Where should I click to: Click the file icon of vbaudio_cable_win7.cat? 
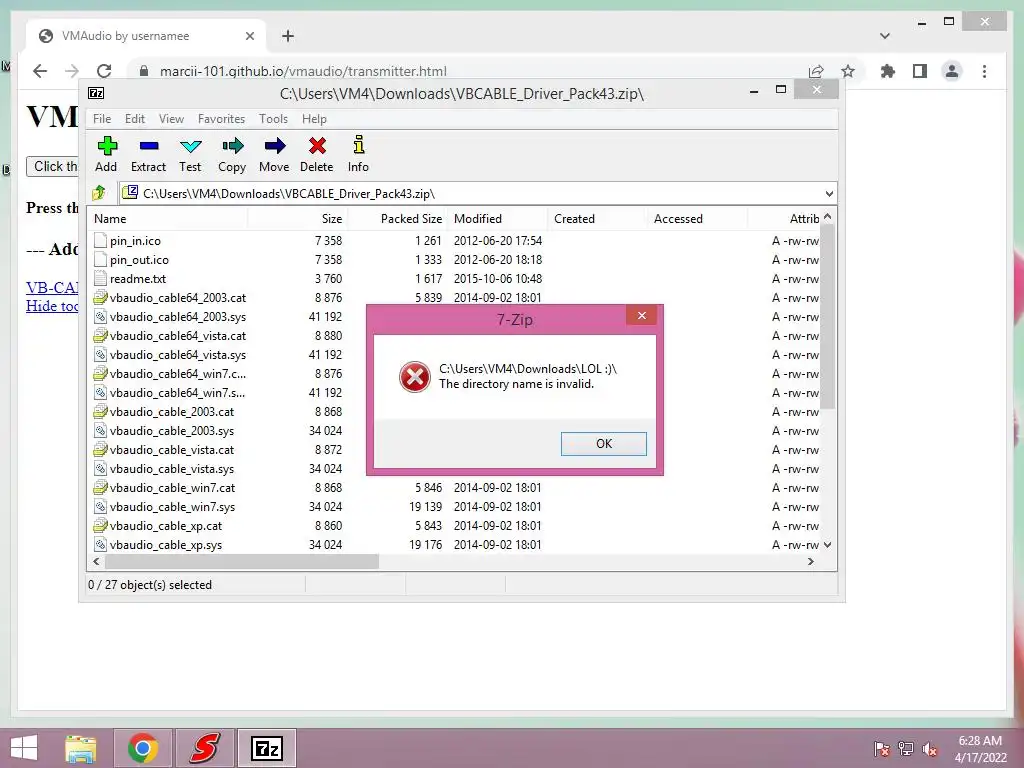(100, 487)
